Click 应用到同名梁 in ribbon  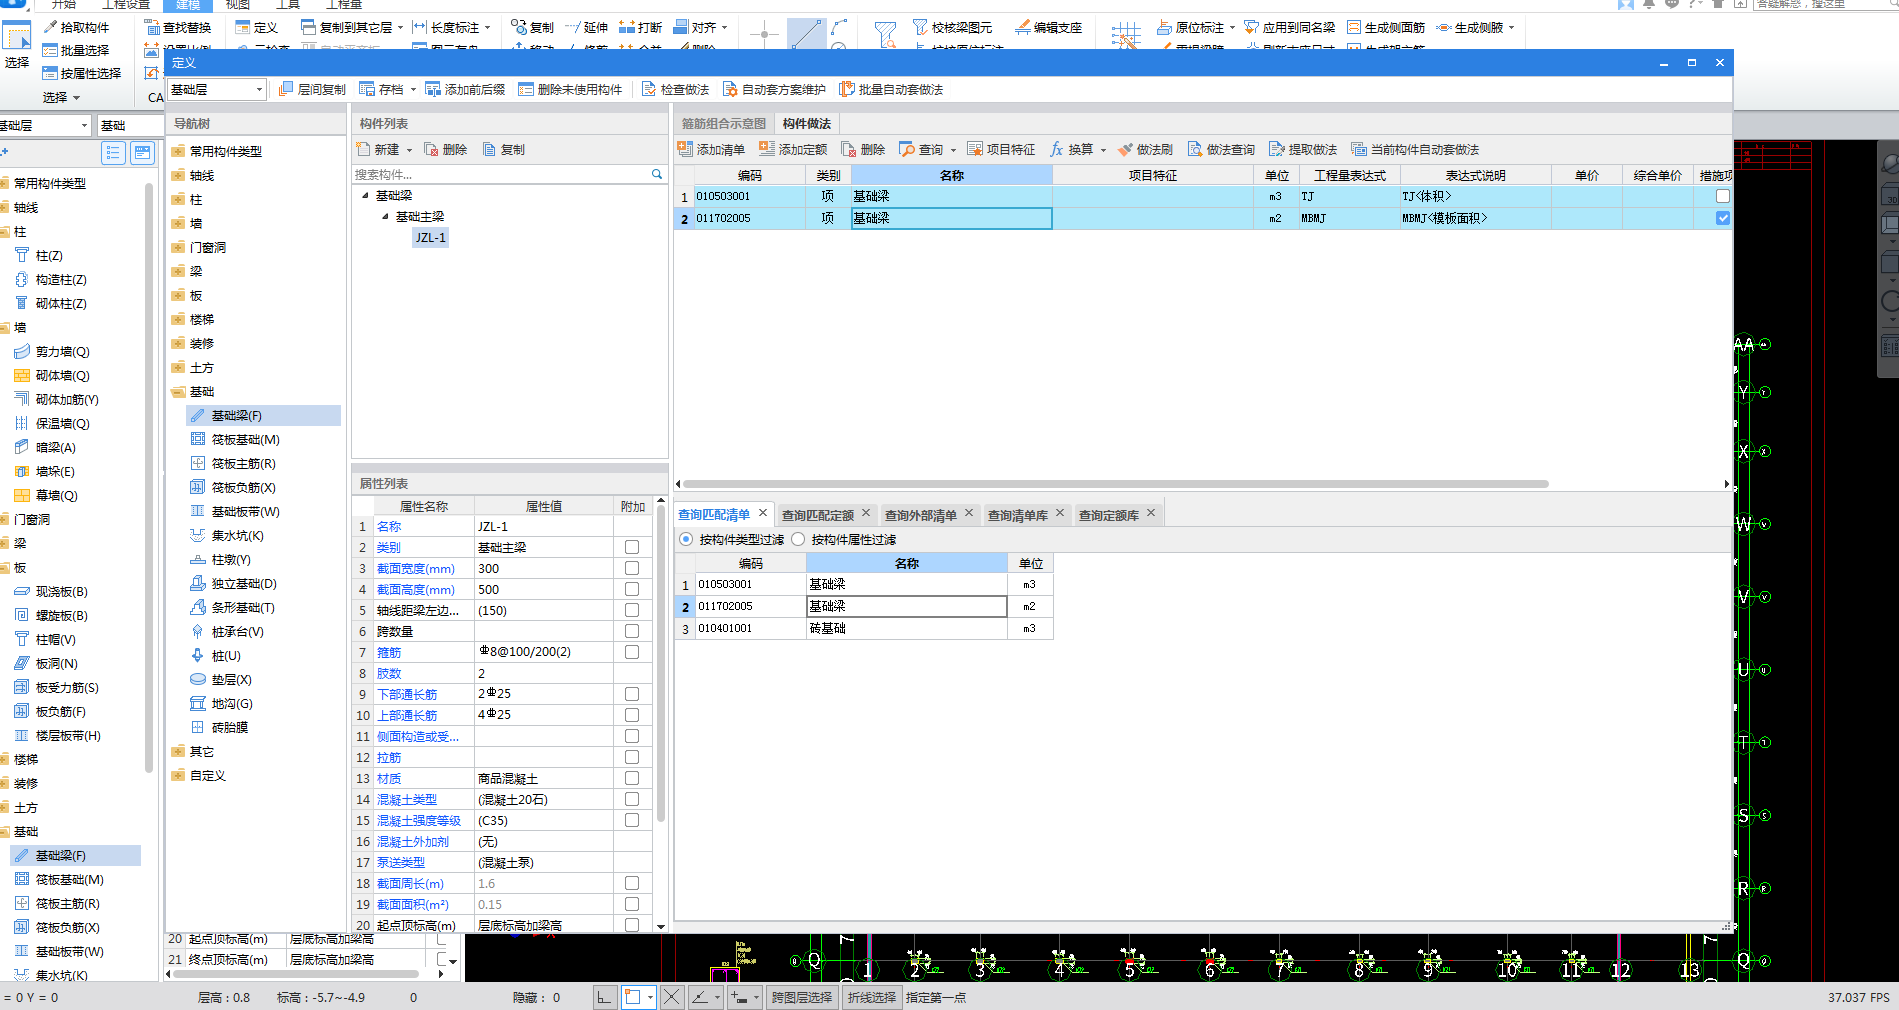click(1290, 27)
